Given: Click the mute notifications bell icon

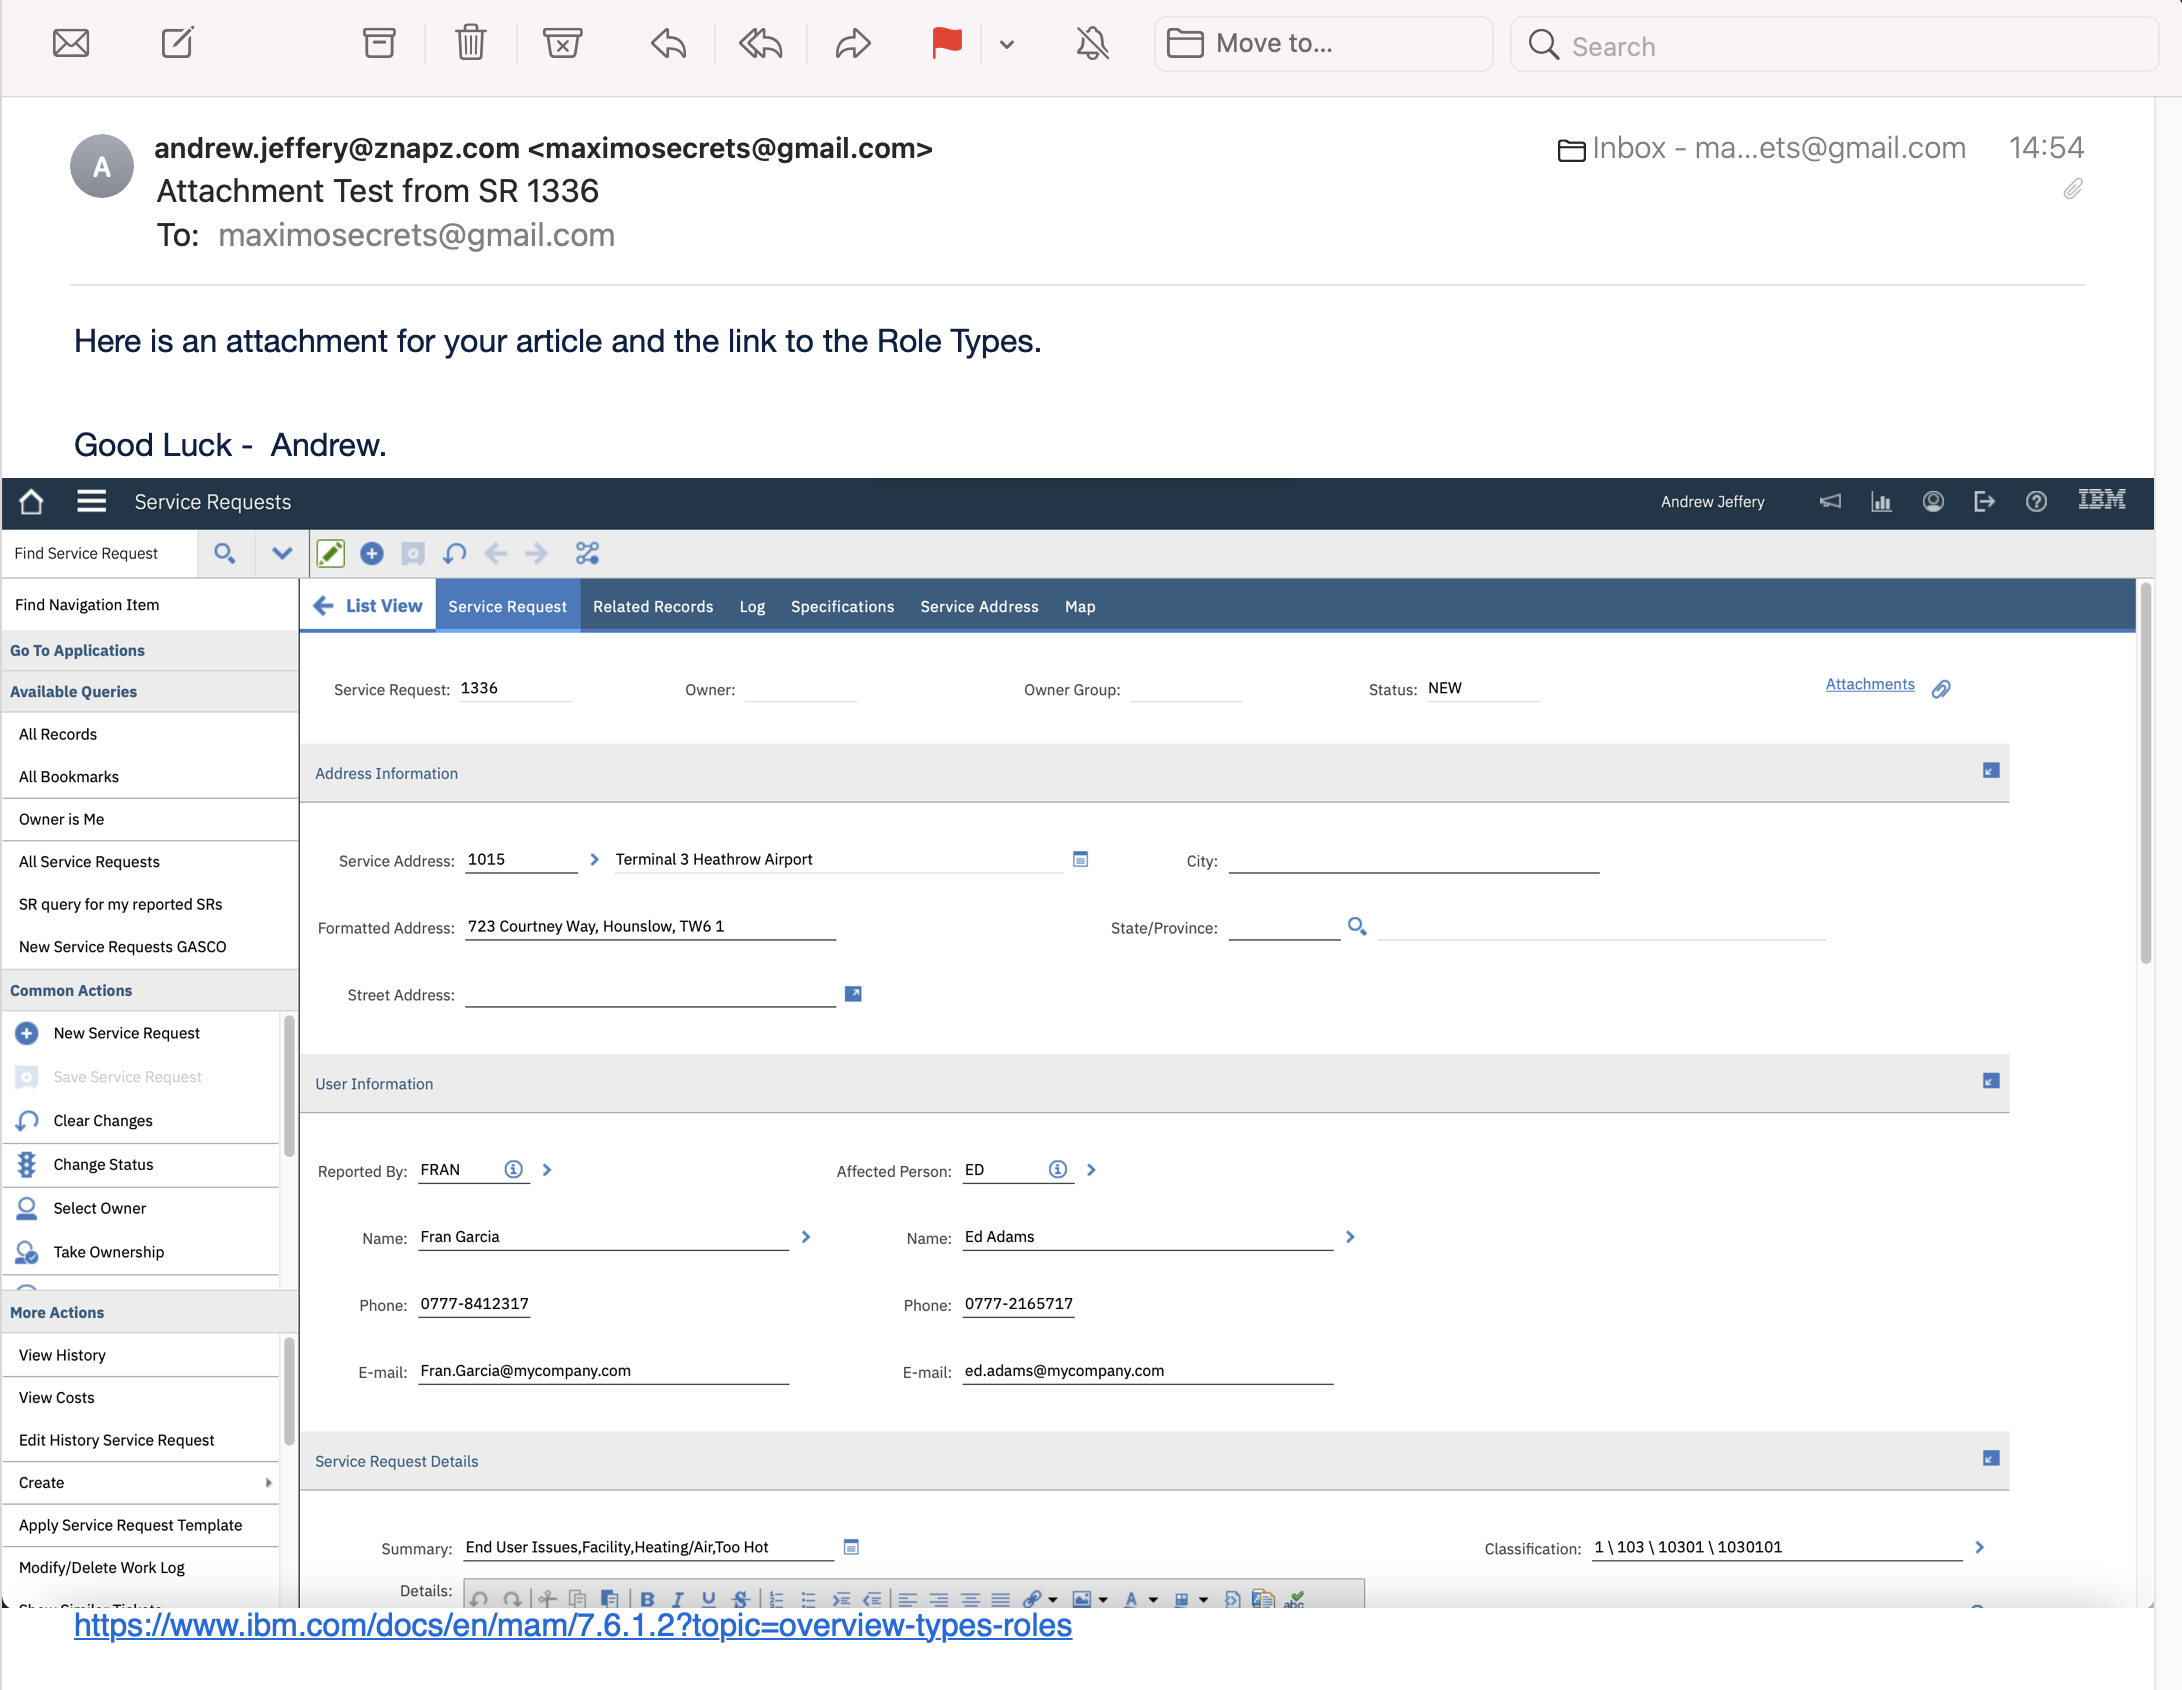Looking at the screenshot, I should (1092, 43).
